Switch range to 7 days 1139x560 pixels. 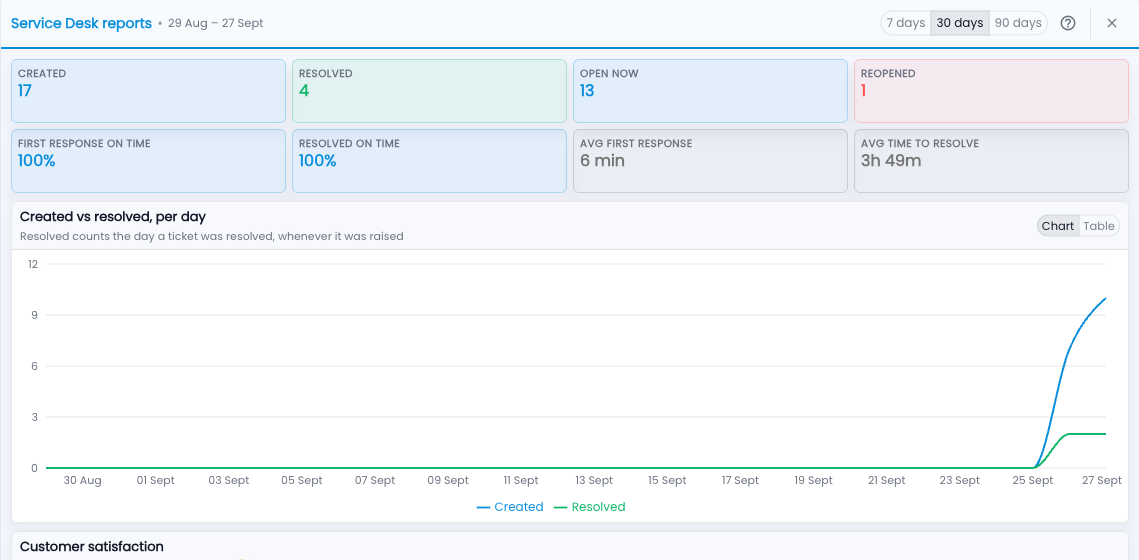906,23
